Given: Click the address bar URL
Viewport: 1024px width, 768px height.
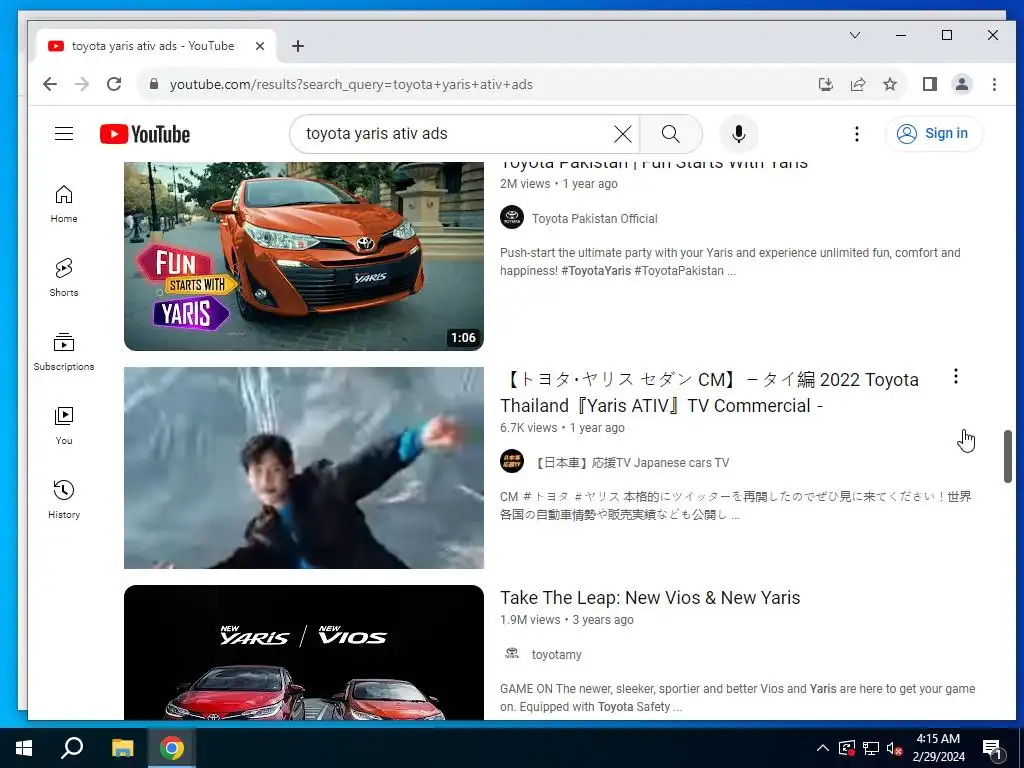Looking at the screenshot, I should 351,84.
